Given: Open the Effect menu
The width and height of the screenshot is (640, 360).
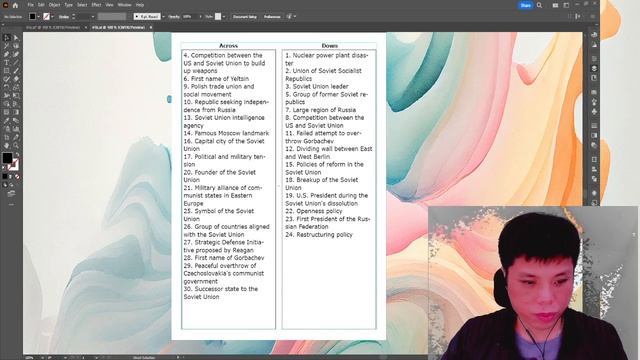Looking at the screenshot, I should 96,5.
